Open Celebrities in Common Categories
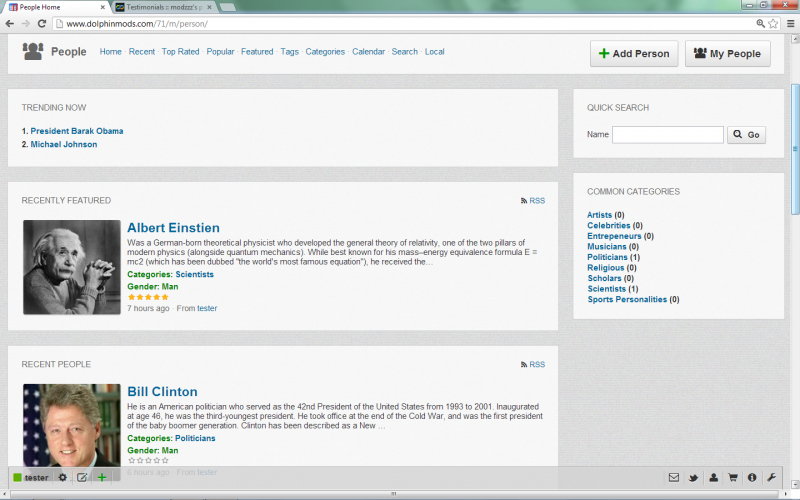The image size is (800, 500). click(x=609, y=226)
